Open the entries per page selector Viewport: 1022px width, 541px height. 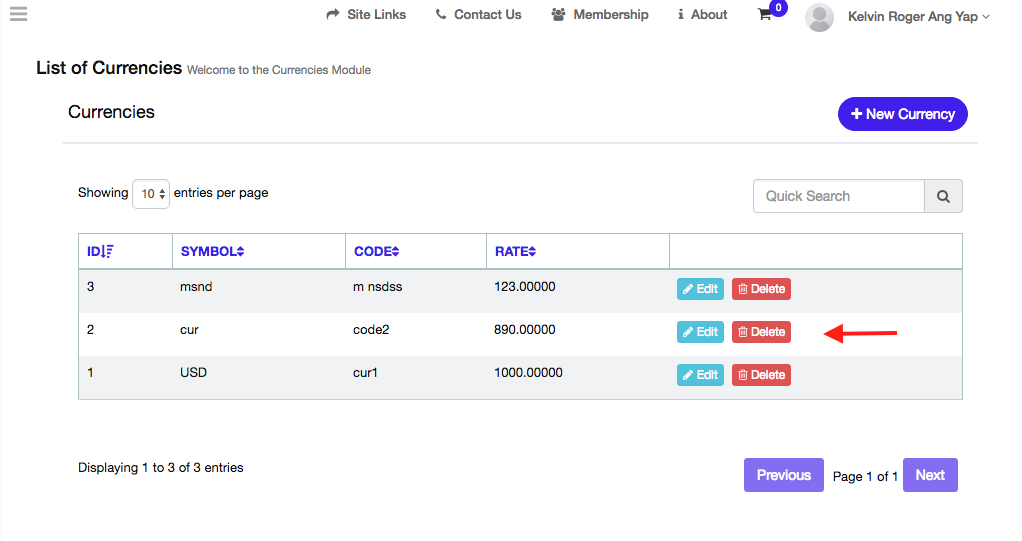pos(151,194)
